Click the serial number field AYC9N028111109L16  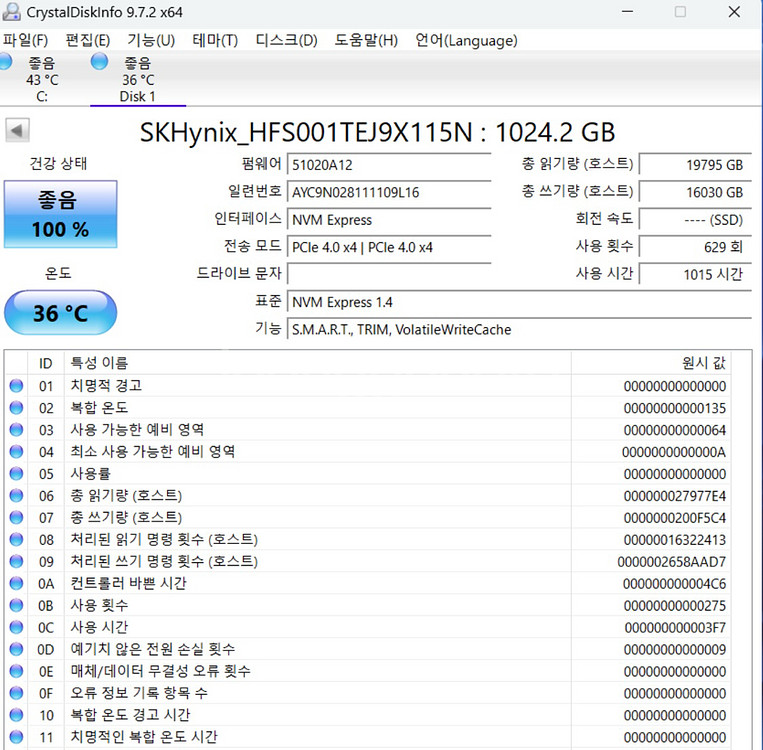click(x=389, y=192)
